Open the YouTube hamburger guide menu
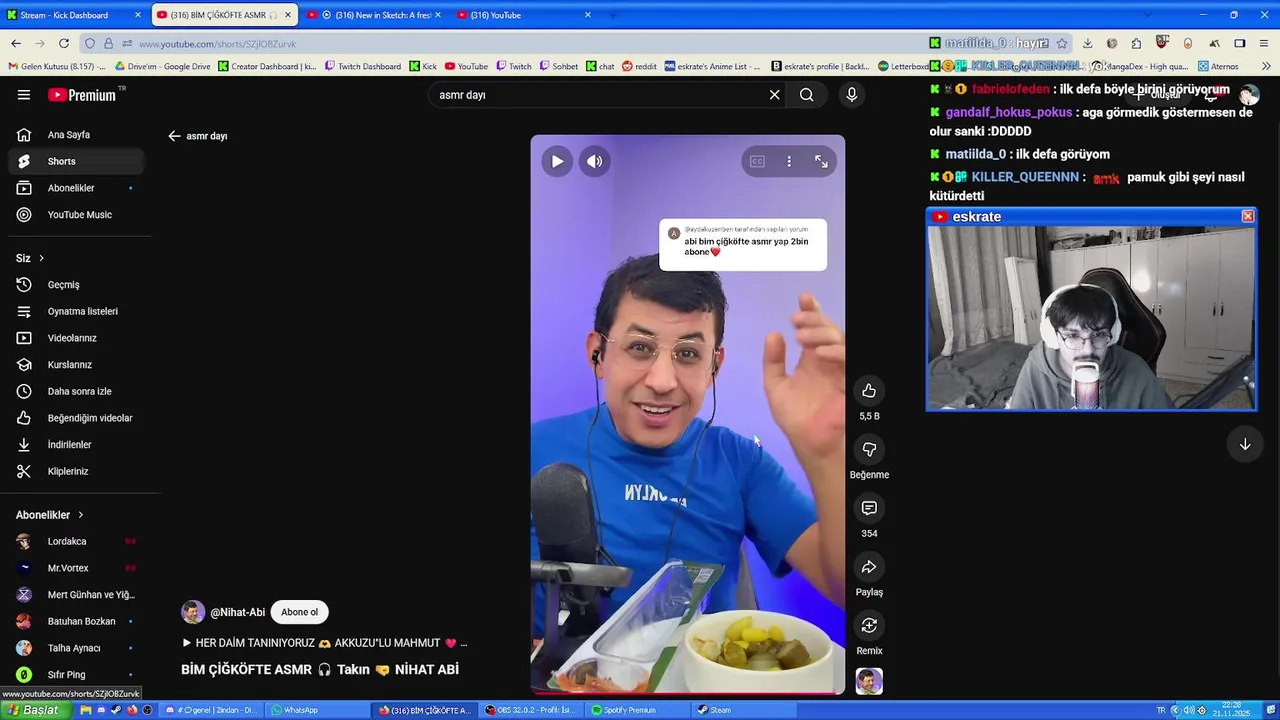1280x720 pixels. [24, 95]
